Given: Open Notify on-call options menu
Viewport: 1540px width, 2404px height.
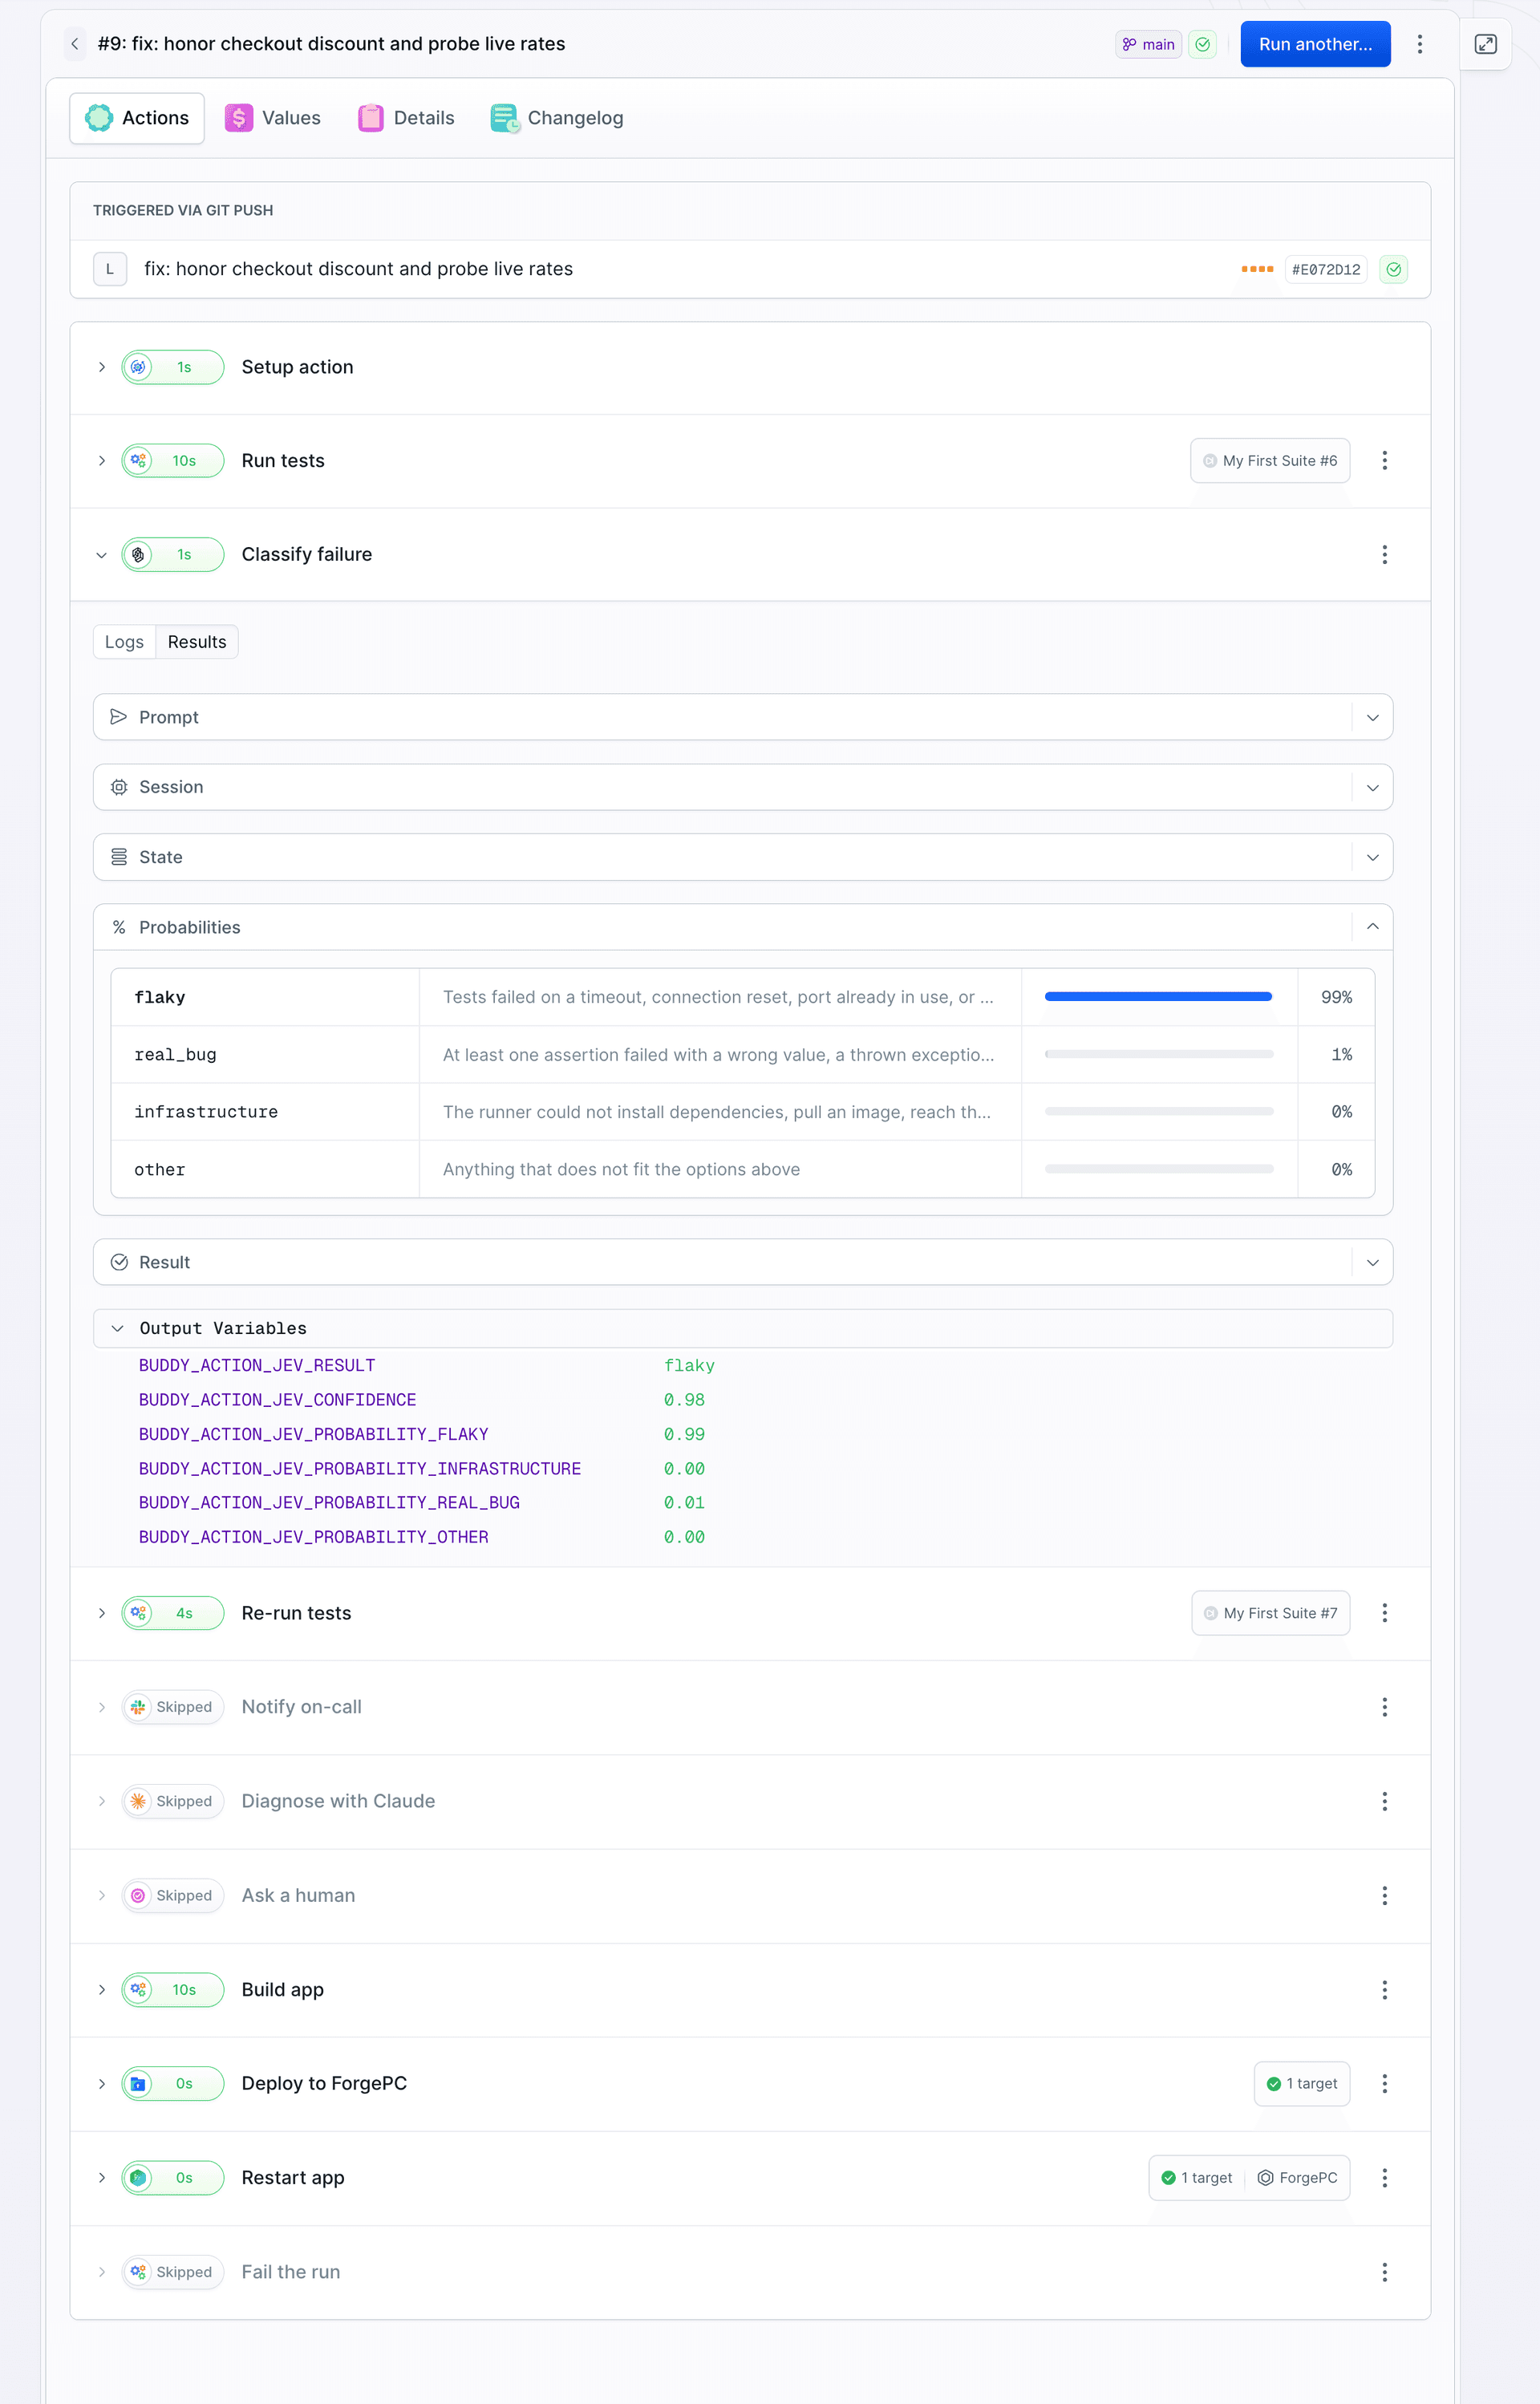Looking at the screenshot, I should click(1384, 1707).
